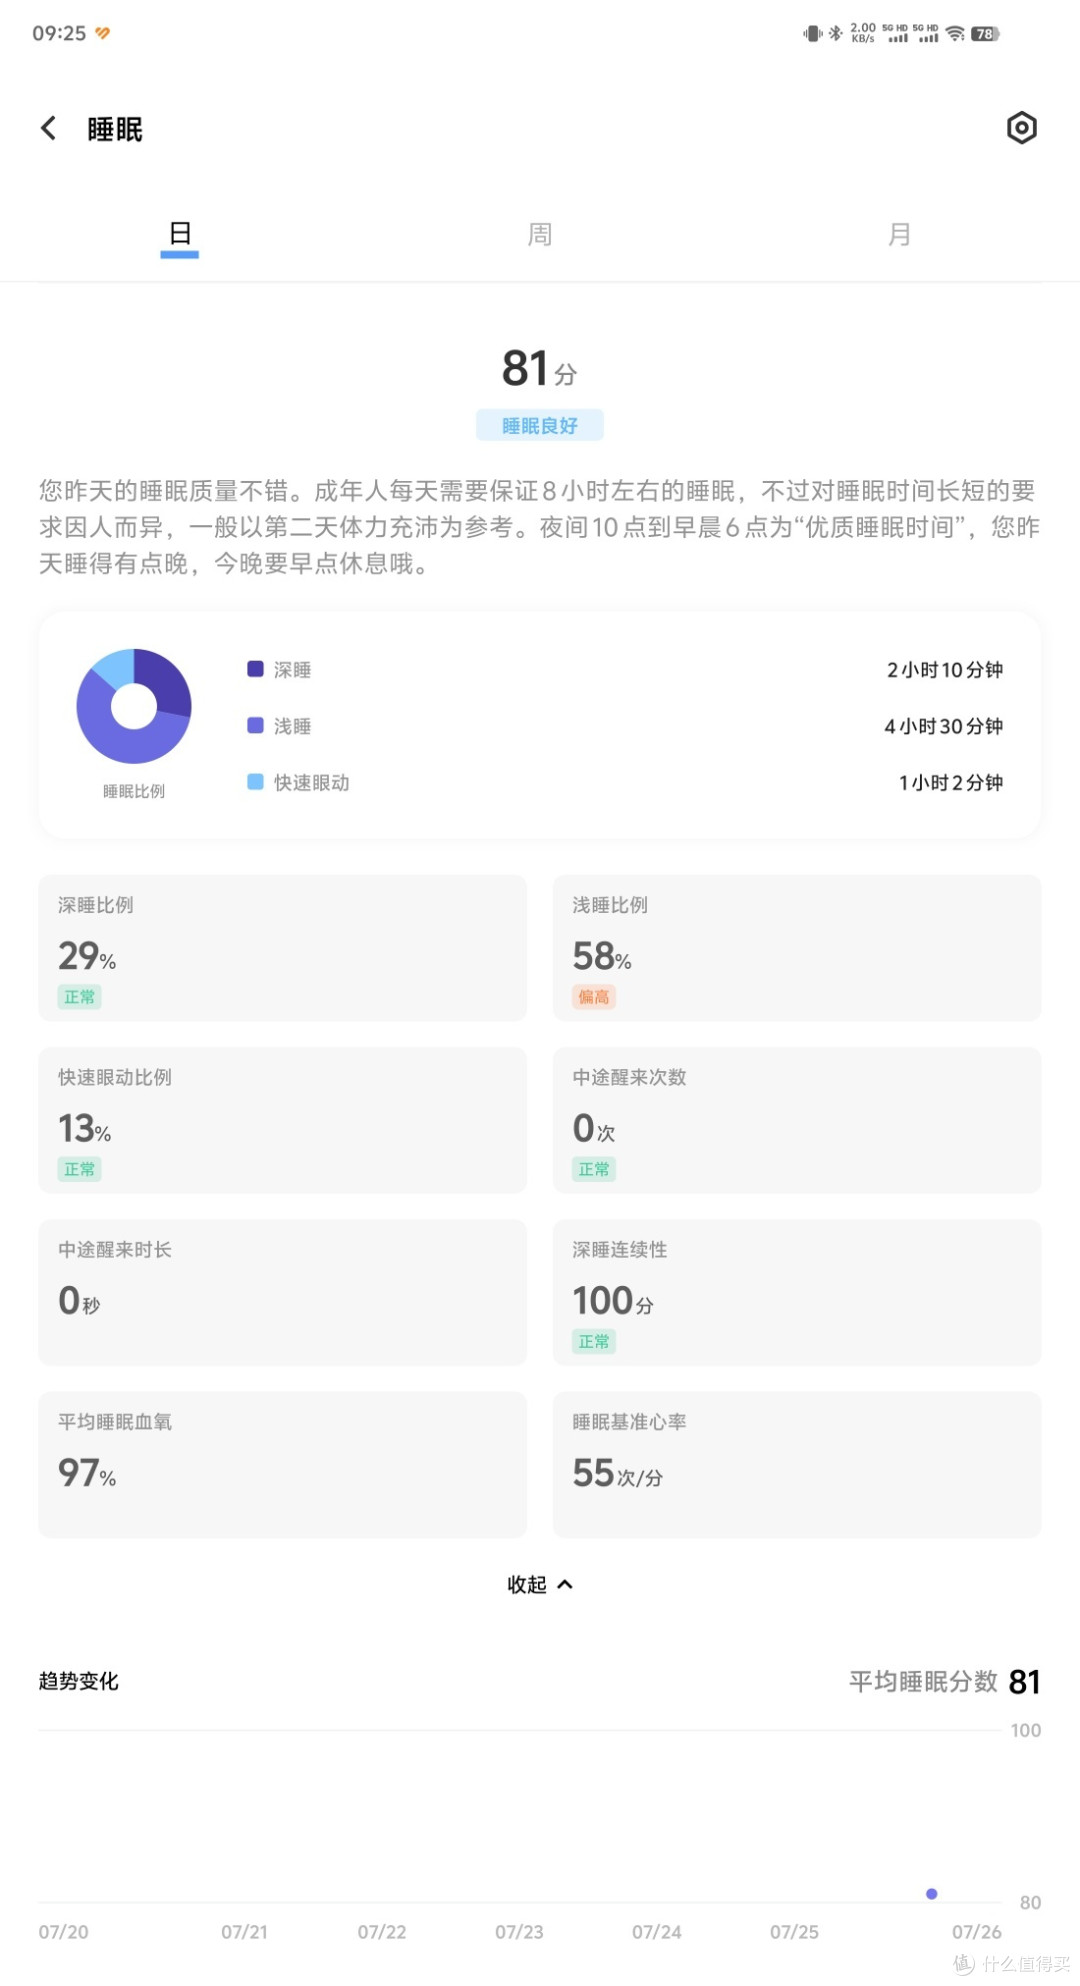Tap the battery indicator icon
The width and height of the screenshot is (1080, 1986).
[x=985, y=34]
